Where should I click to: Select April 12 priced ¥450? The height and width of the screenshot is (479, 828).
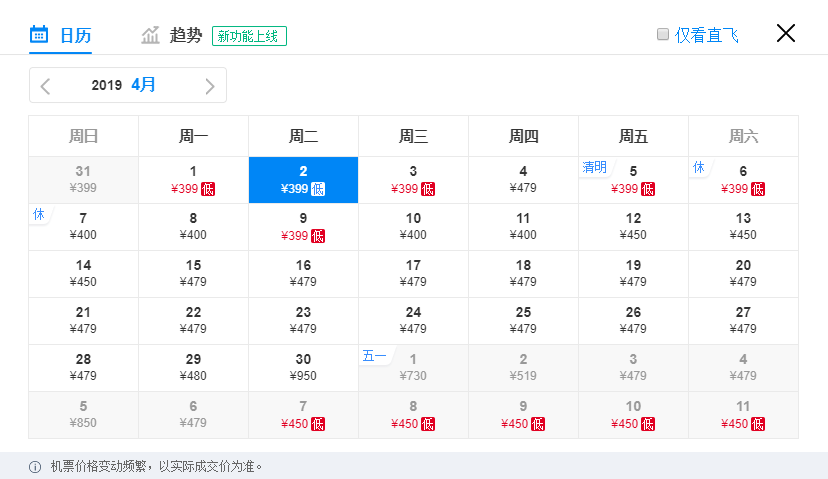click(x=633, y=227)
